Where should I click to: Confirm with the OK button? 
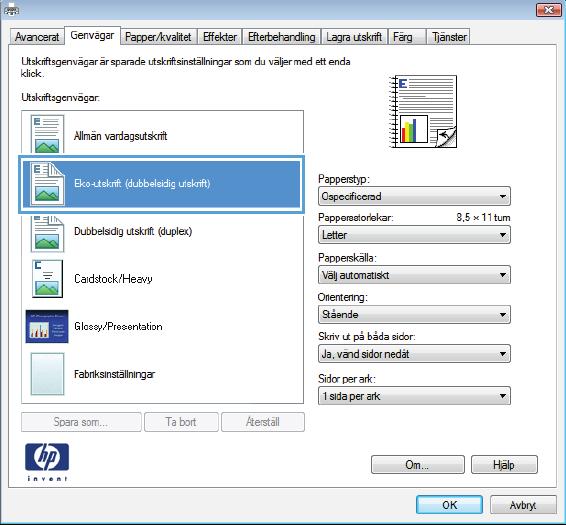(x=449, y=504)
